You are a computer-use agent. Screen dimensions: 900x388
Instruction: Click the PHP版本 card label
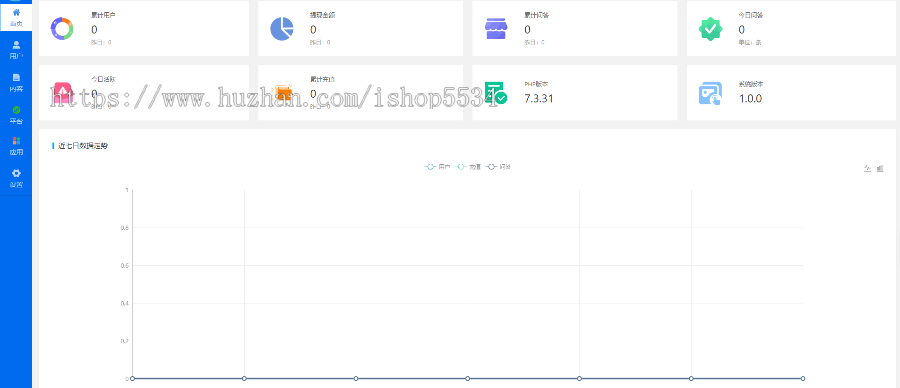pos(536,84)
